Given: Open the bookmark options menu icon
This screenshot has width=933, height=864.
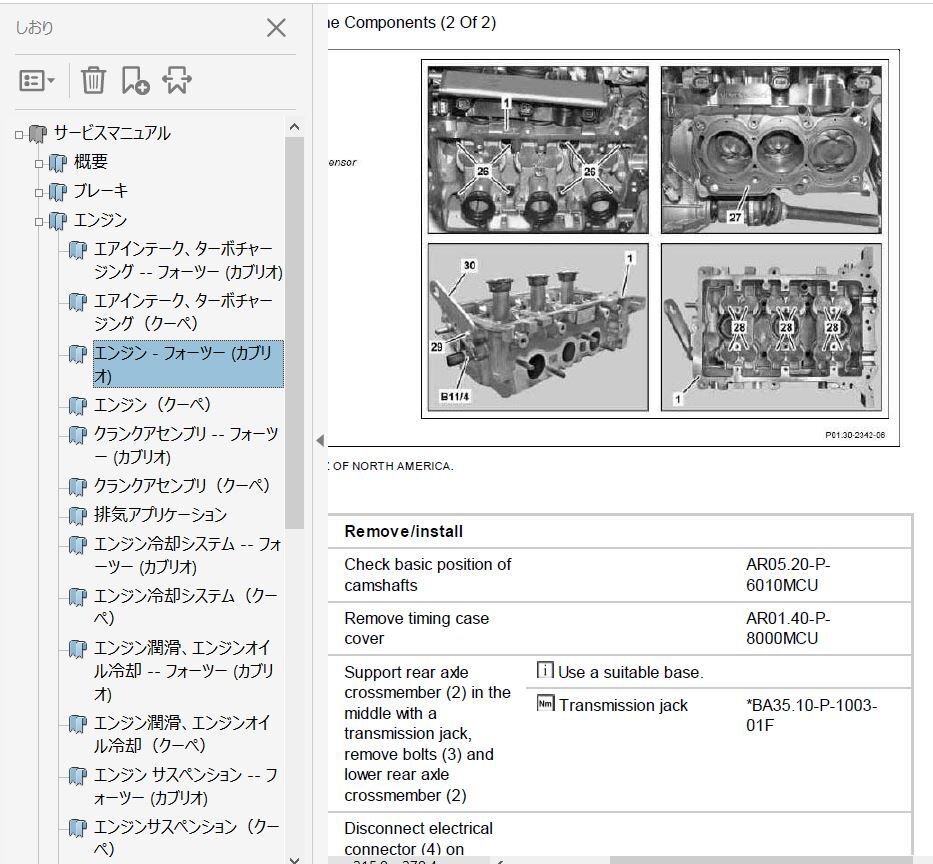Looking at the screenshot, I should coord(36,81).
